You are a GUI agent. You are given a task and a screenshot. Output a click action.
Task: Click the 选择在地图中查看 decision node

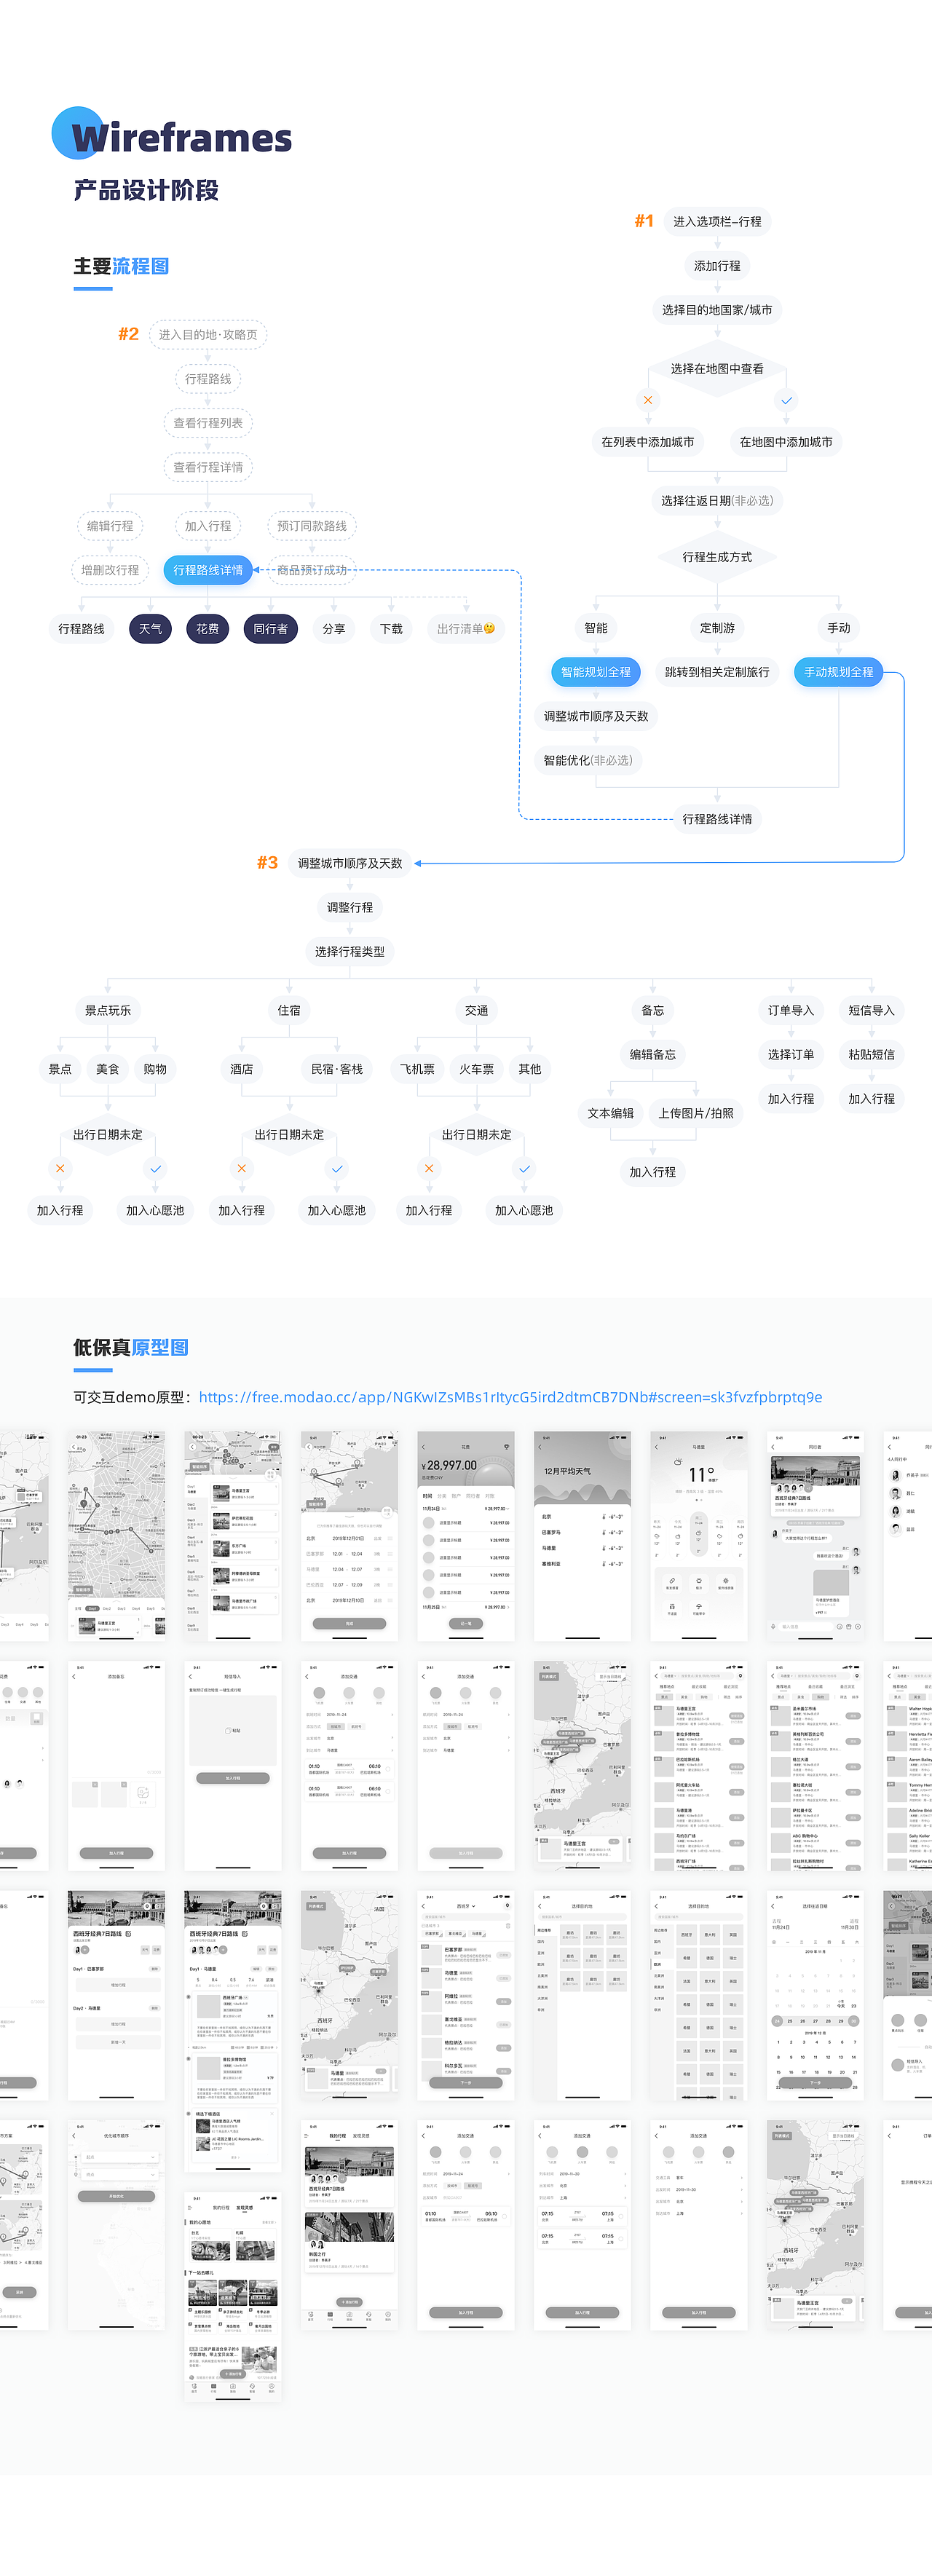[717, 369]
